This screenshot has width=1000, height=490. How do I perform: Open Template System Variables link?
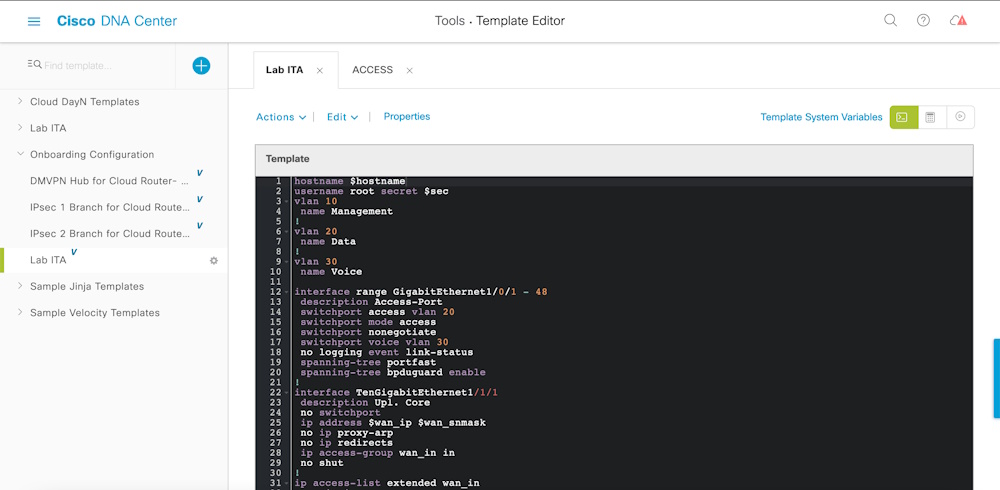821,117
